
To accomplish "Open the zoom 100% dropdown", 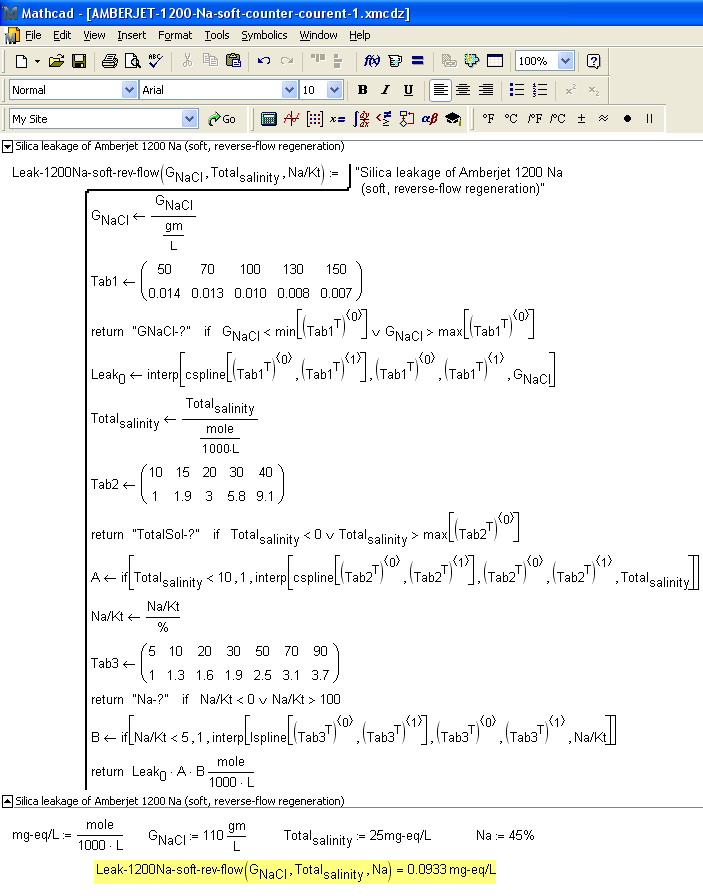I will 565,61.
